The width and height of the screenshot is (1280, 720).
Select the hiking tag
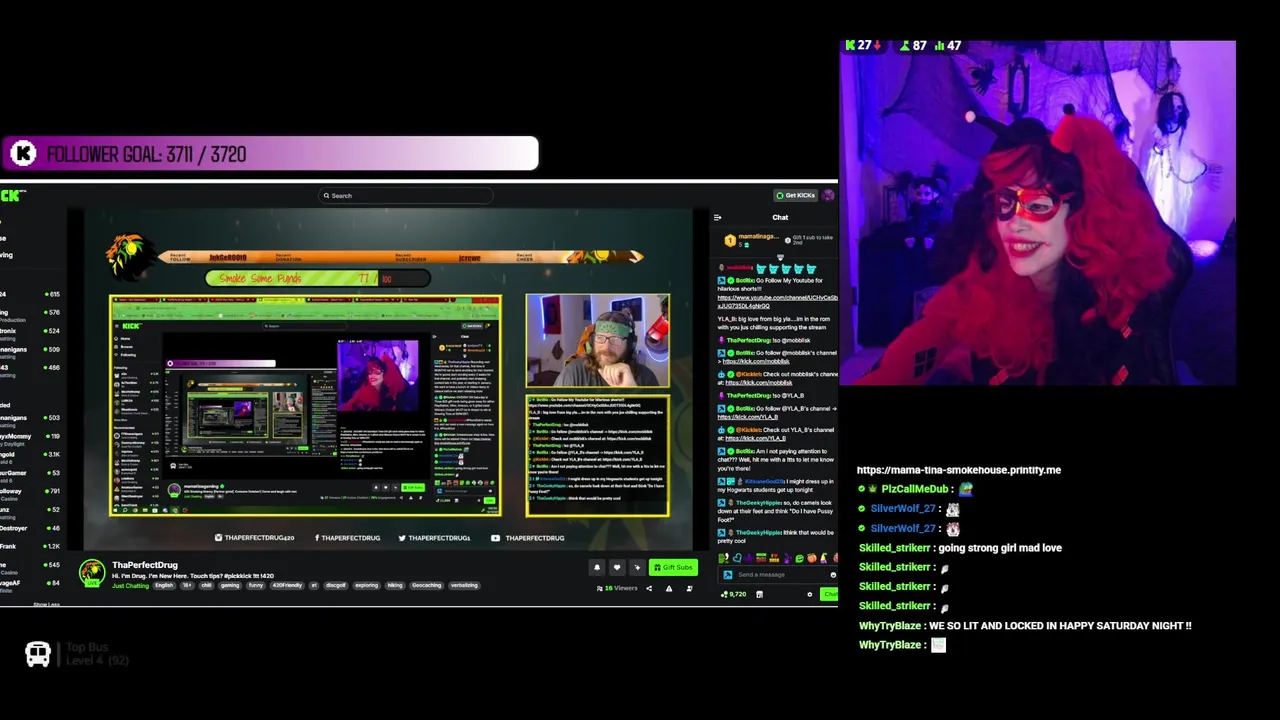[395, 586]
